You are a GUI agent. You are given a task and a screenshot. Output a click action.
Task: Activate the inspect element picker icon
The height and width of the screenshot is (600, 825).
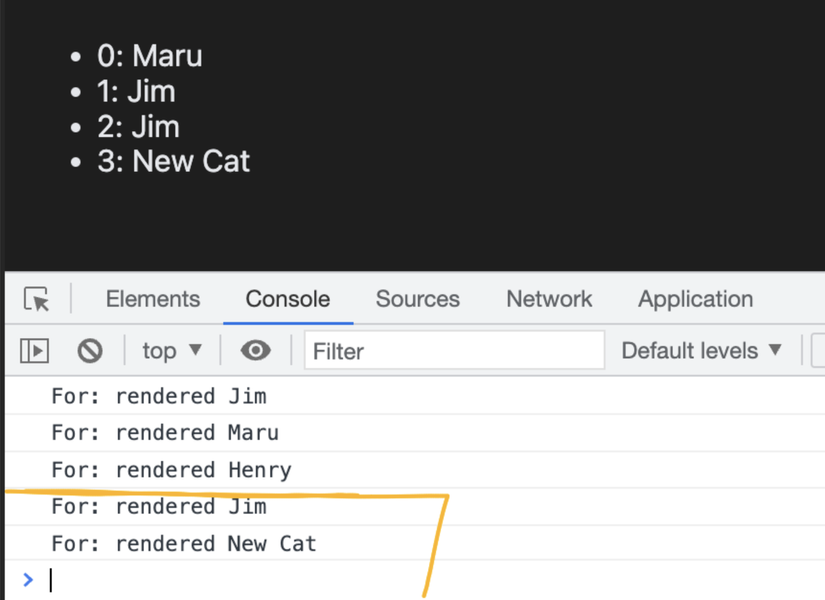point(37,299)
